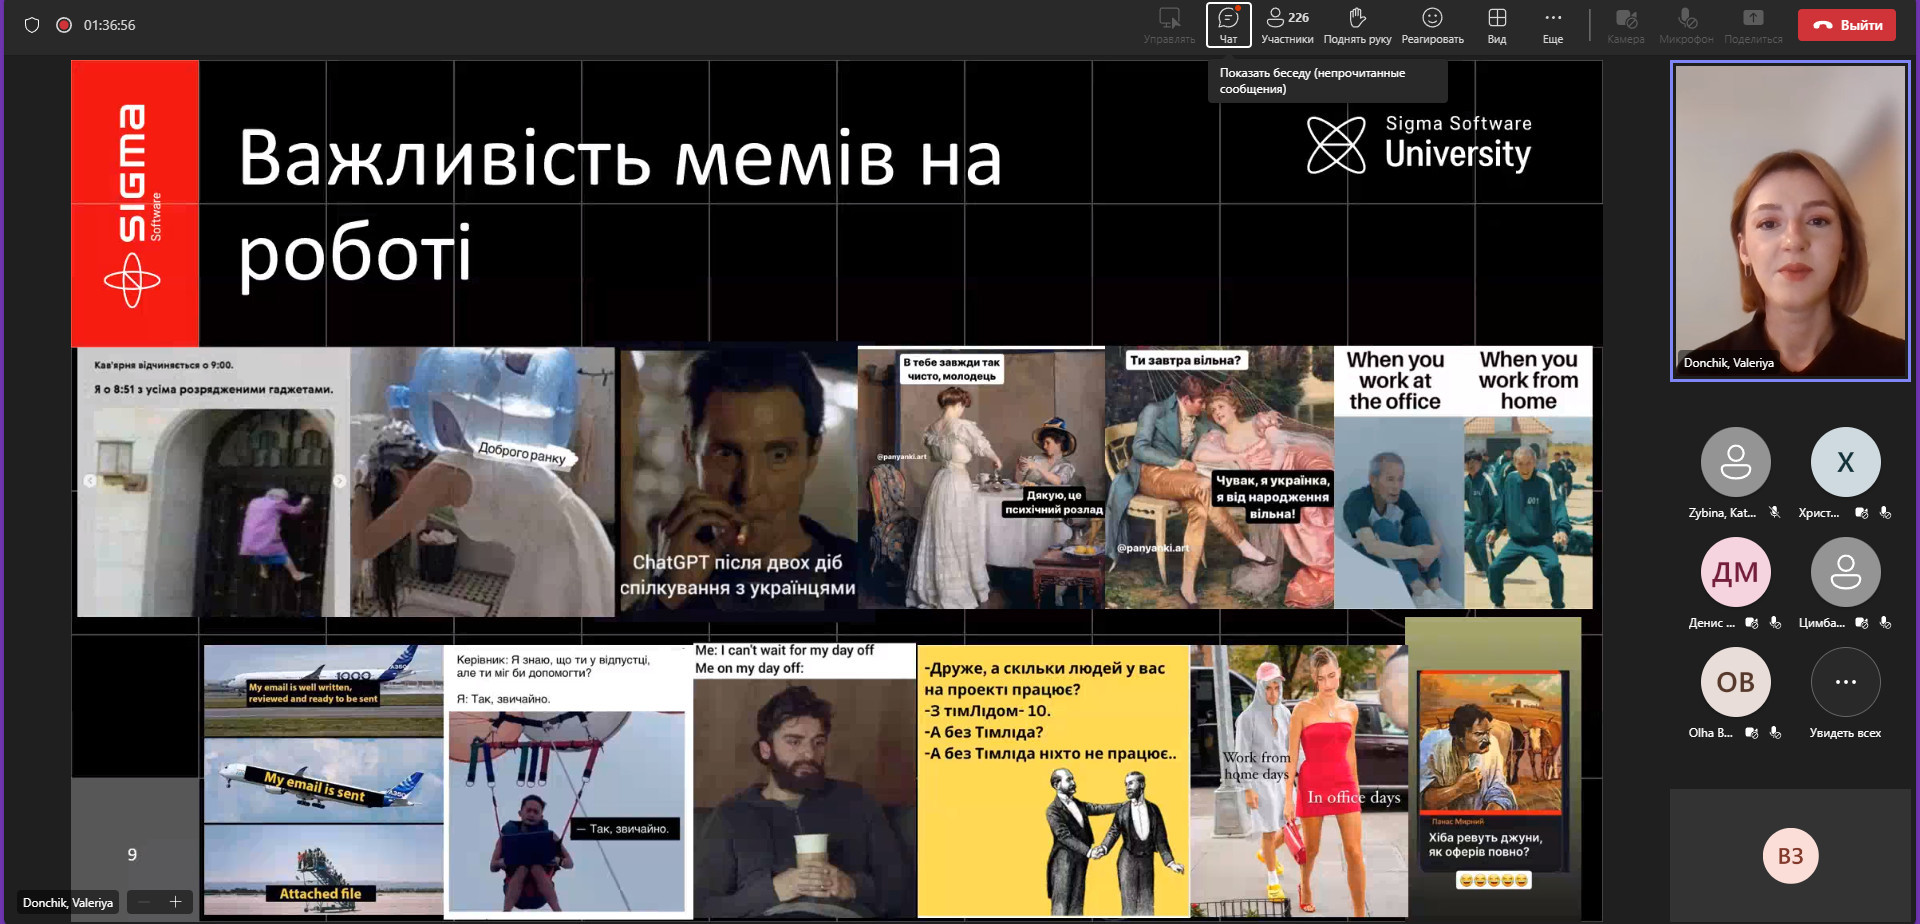Click the slide number 9
The image size is (1920, 924).
(132, 854)
